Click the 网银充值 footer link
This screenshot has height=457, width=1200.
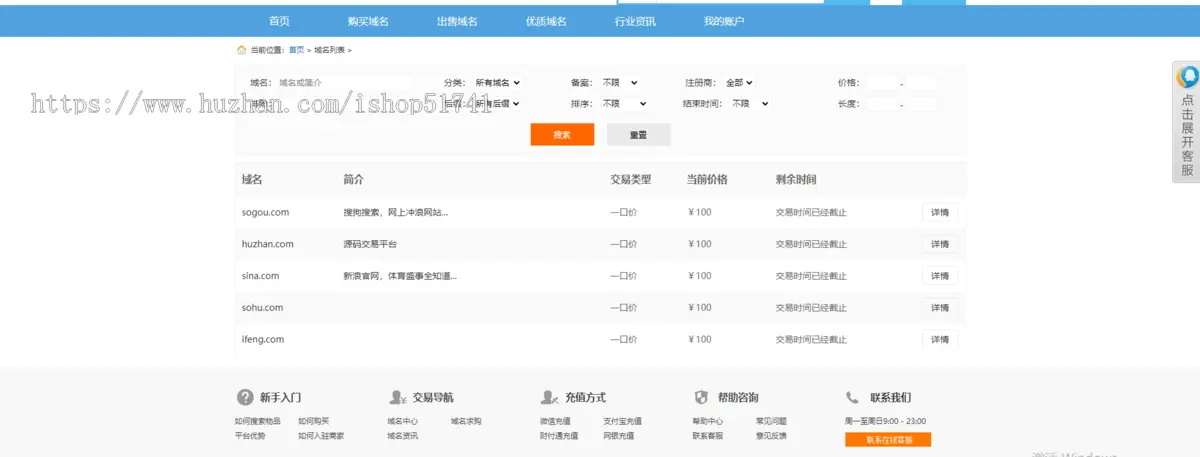tap(618, 436)
